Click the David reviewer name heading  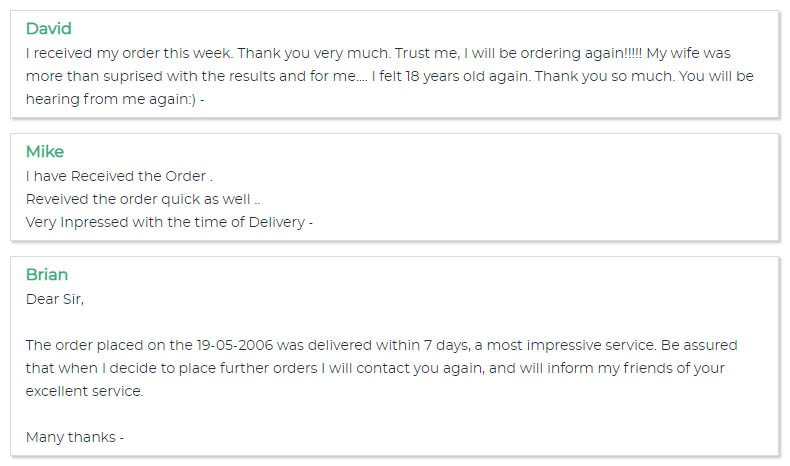point(48,29)
